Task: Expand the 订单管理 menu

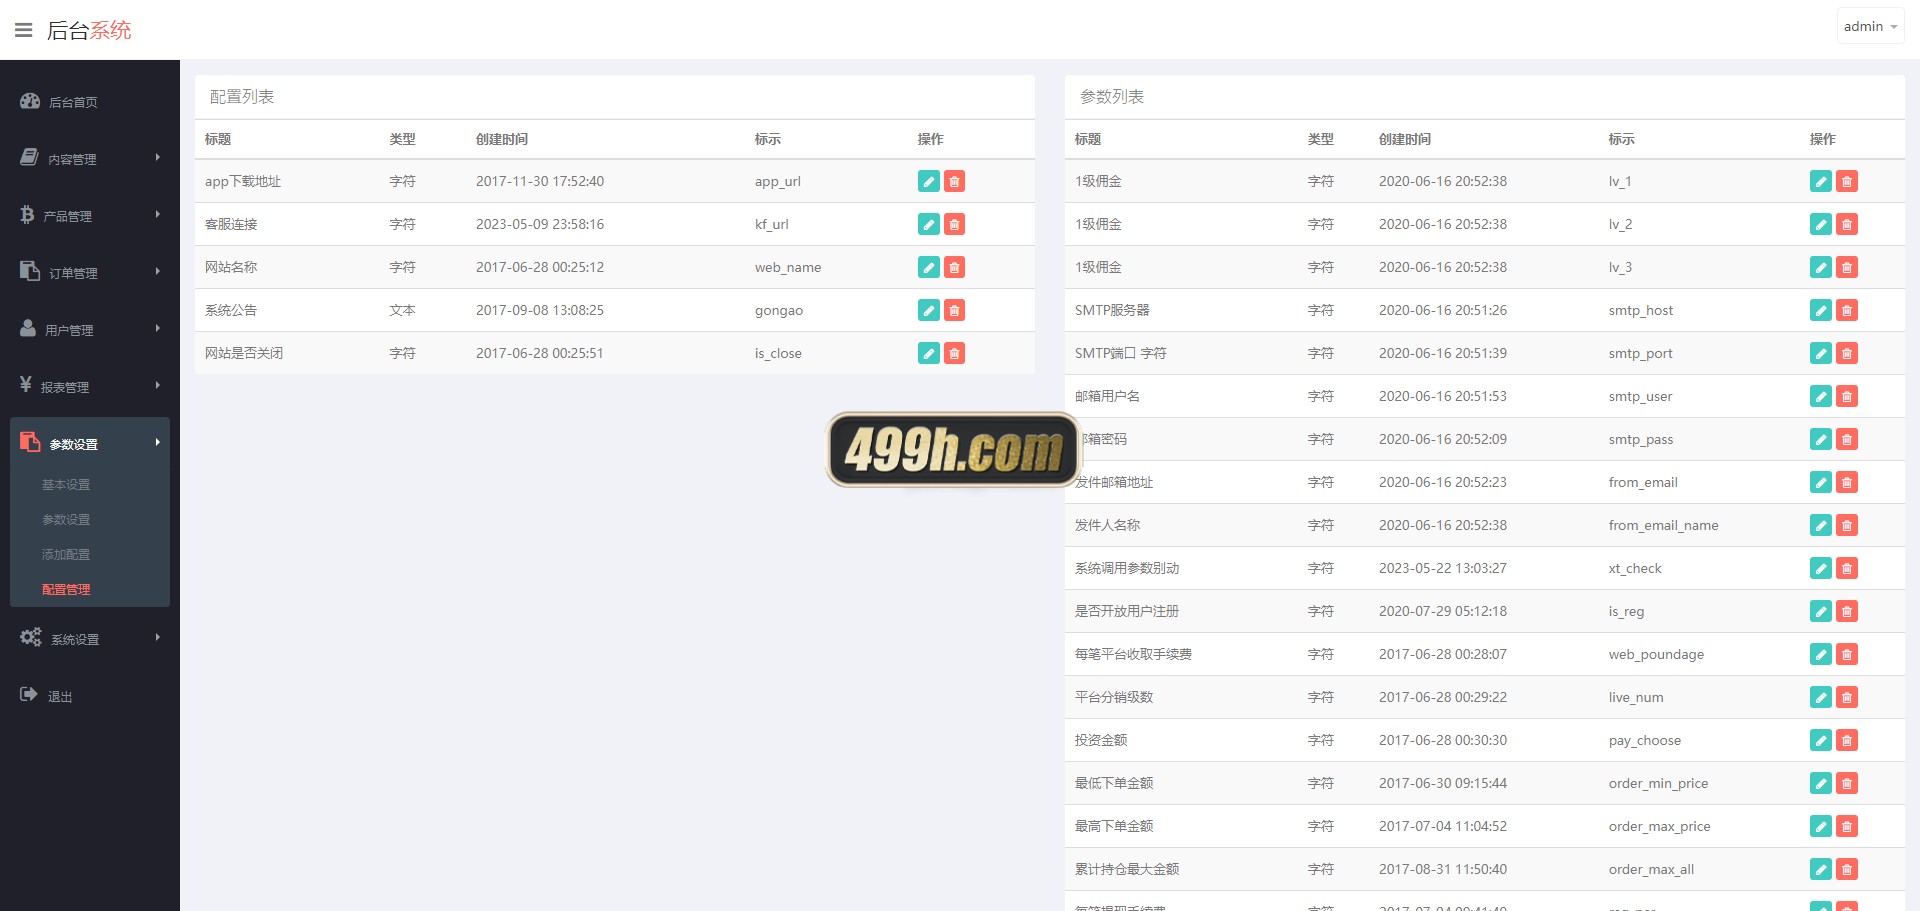Action: [x=90, y=273]
